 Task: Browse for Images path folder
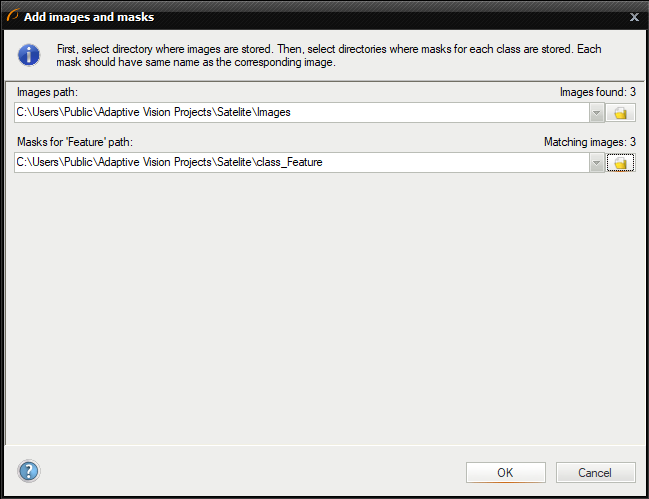click(x=620, y=113)
